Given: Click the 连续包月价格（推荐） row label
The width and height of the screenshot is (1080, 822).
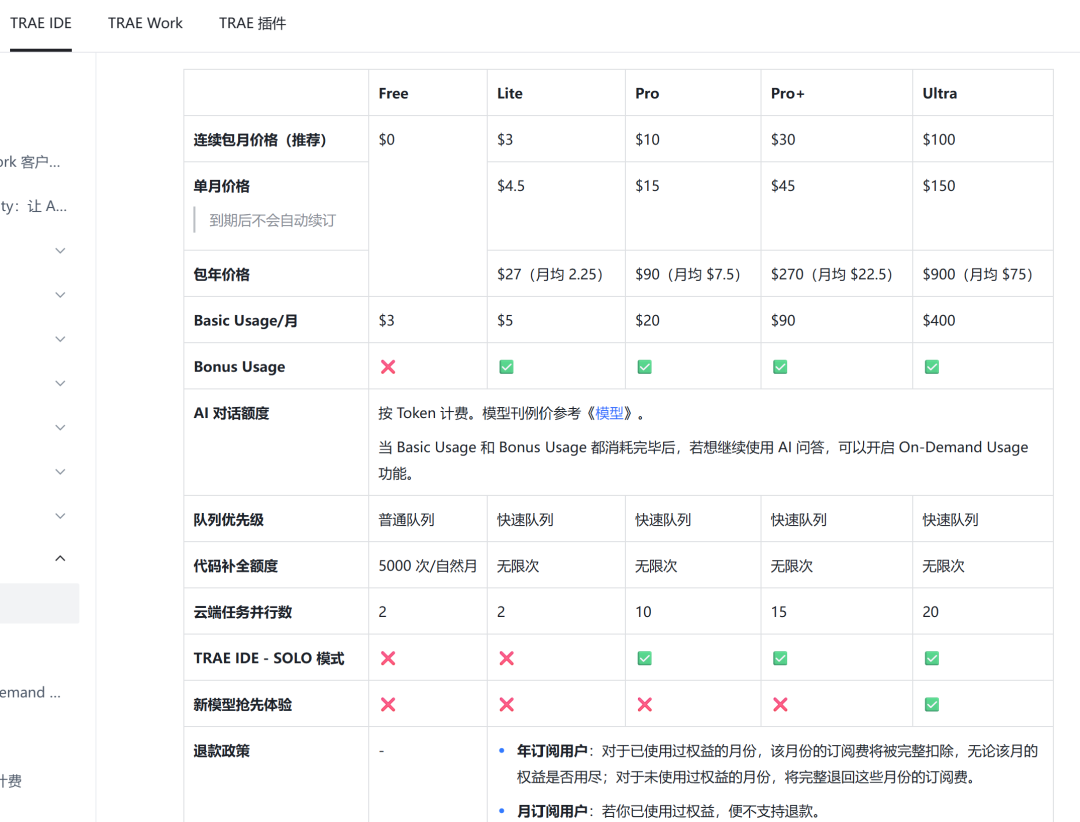Looking at the screenshot, I should [260, 140].
